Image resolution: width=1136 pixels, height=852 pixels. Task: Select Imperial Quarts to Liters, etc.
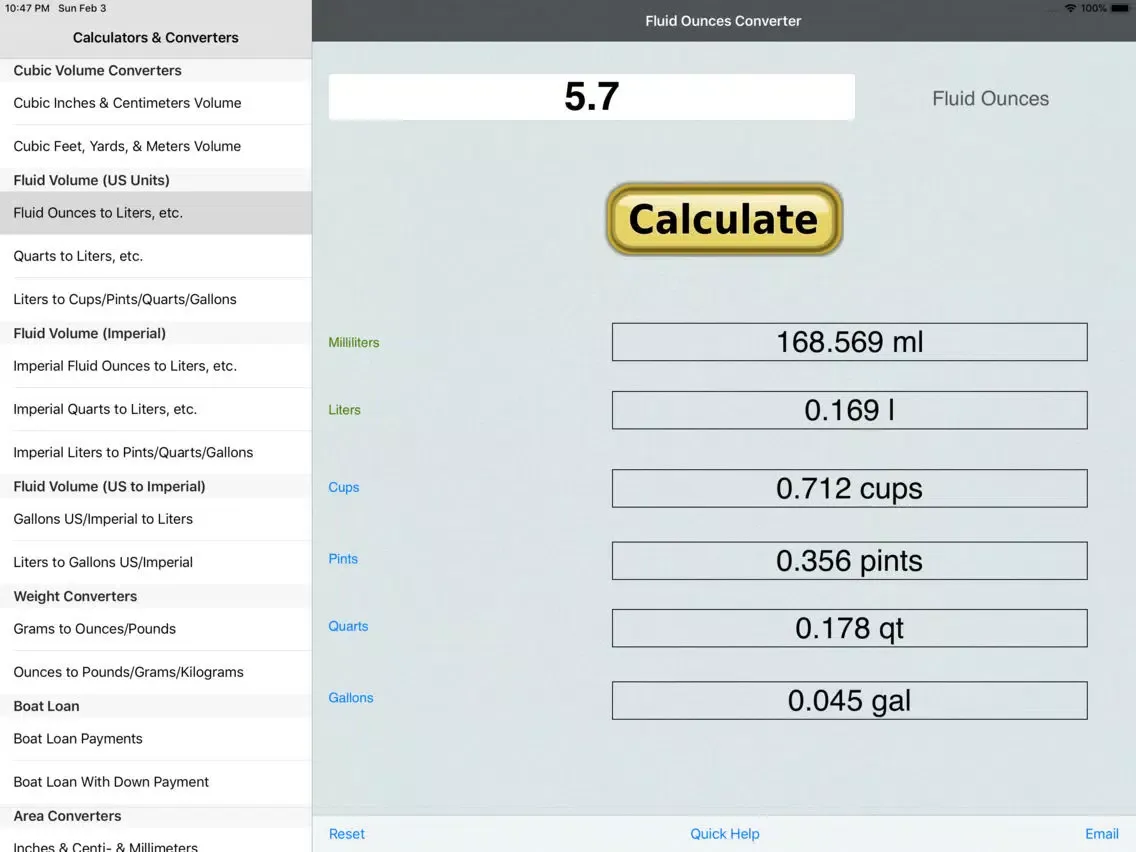156,409
